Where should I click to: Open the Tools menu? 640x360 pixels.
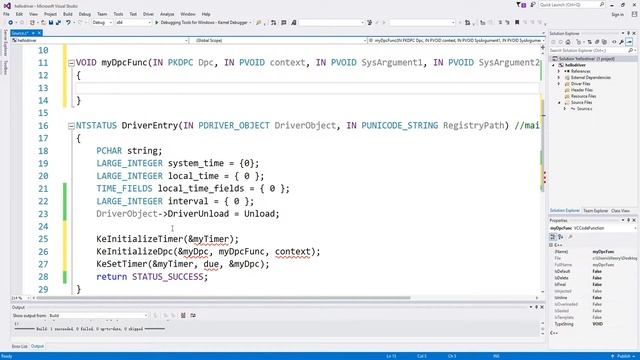coord(118,14)
